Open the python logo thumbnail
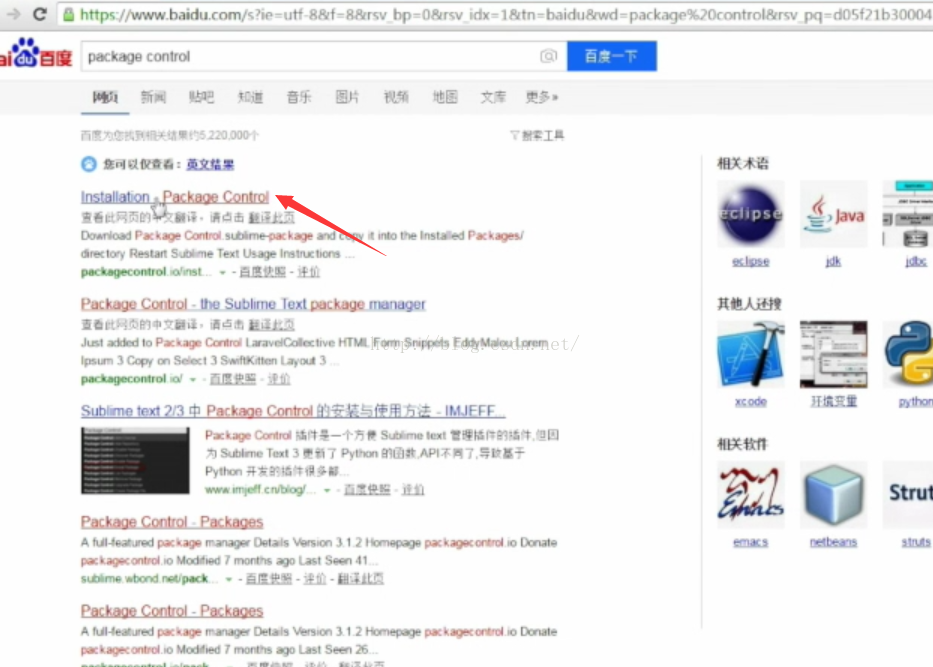The image size is (933, 667). [x=907, y=354]
